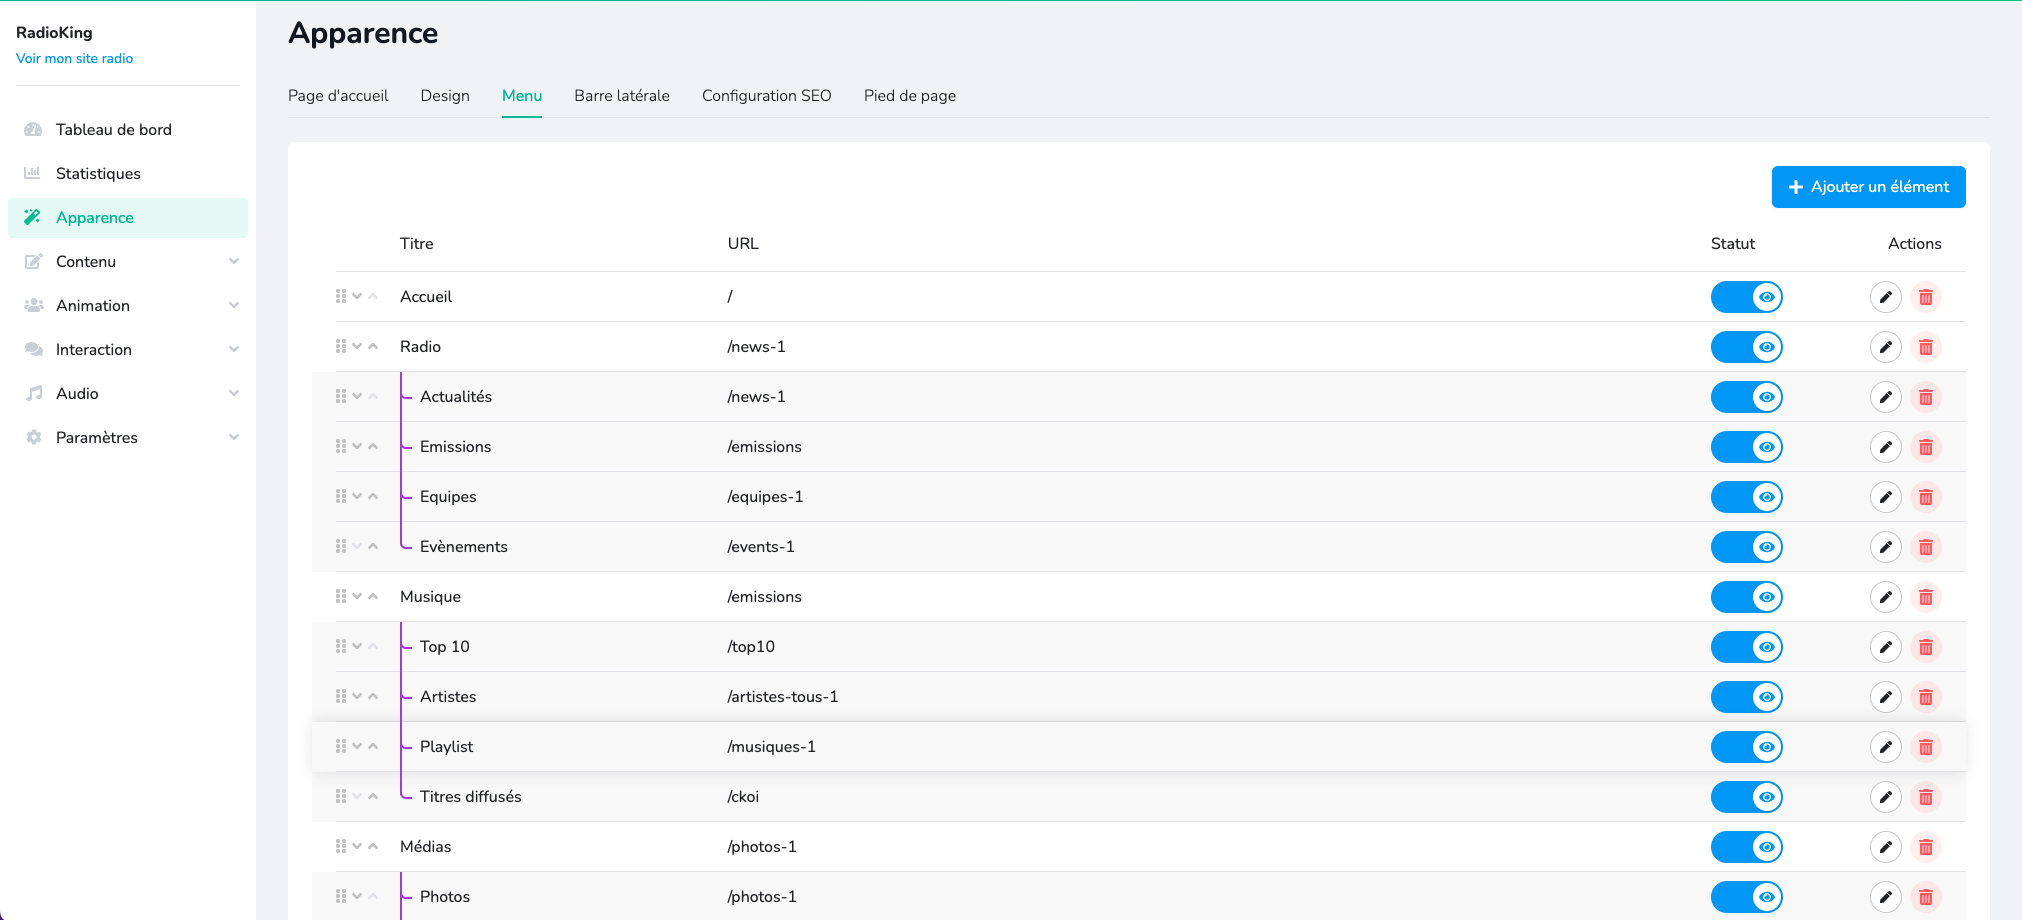Toggle visibility of Actualités menu item
The height and width of the screenshot is (920, 2022).
click(1746, 397)
